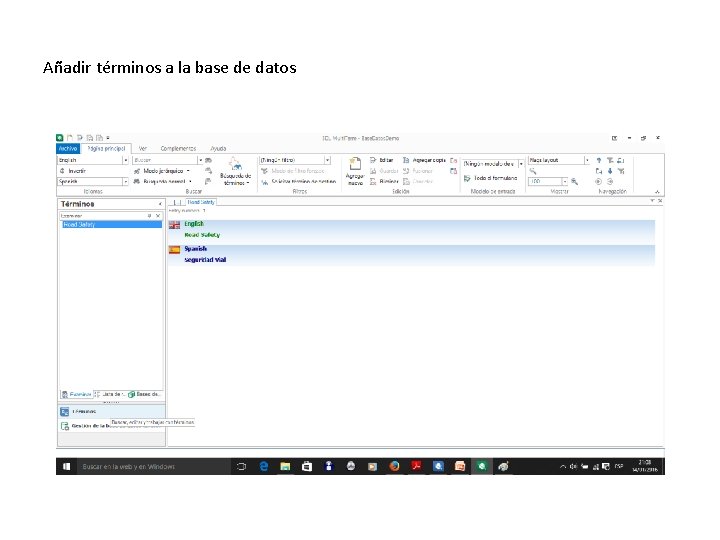Image resolution: width=720 pixels, height=540 pixels.
Task: Click the search binoculars icon beside Buscar field
Action: pos(208,160)
